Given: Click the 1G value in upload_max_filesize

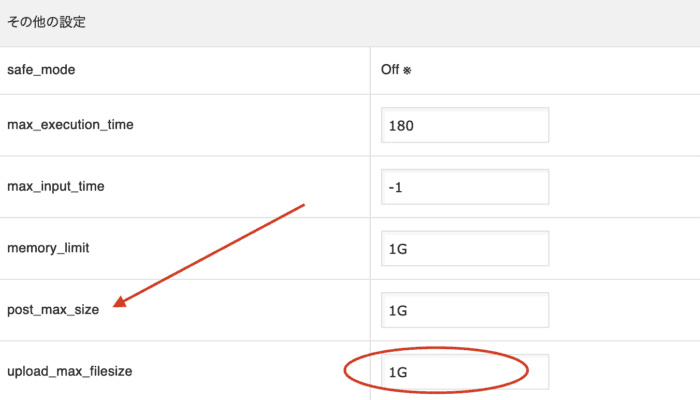Looking at the screenshot, I should click(x=398, y=372).
